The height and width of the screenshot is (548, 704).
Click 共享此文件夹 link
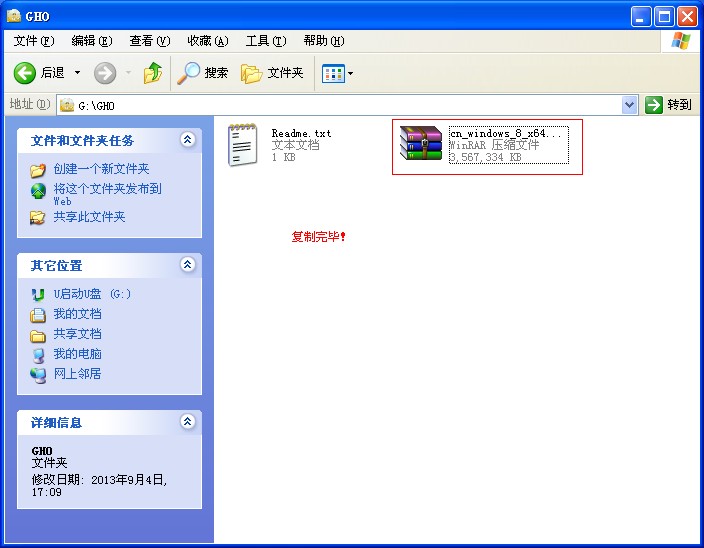[89, 217]
